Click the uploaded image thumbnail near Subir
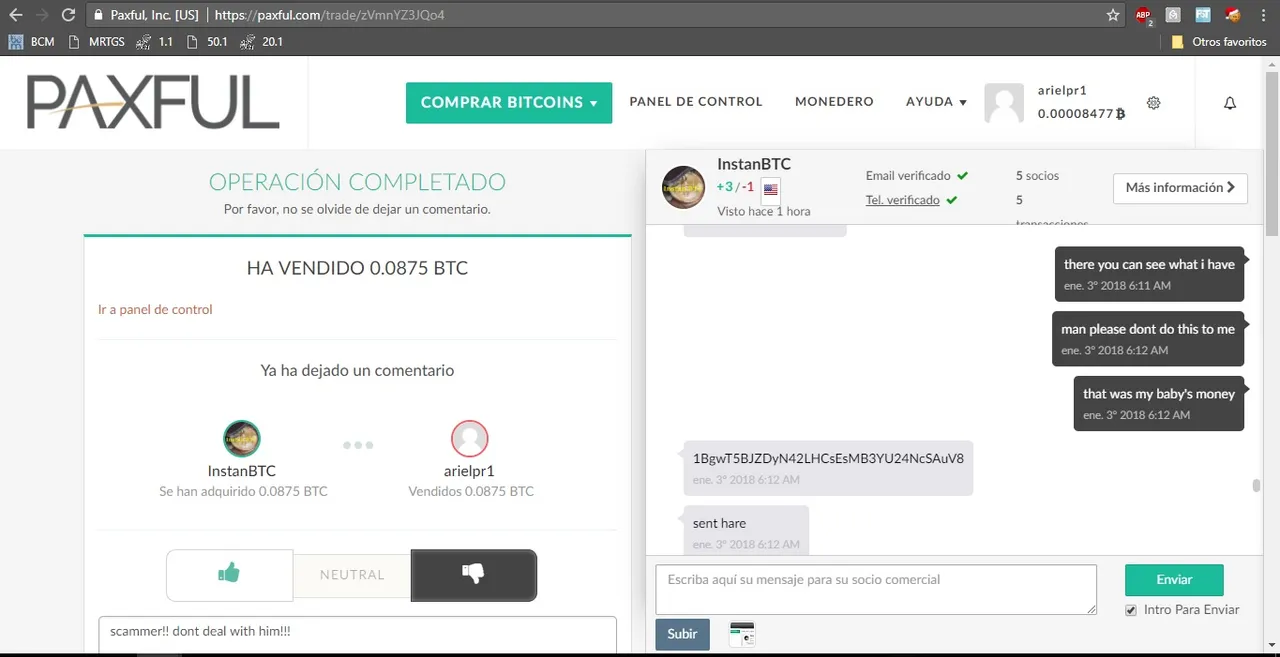Screen dimensions: 1280x657 (741, 634)
